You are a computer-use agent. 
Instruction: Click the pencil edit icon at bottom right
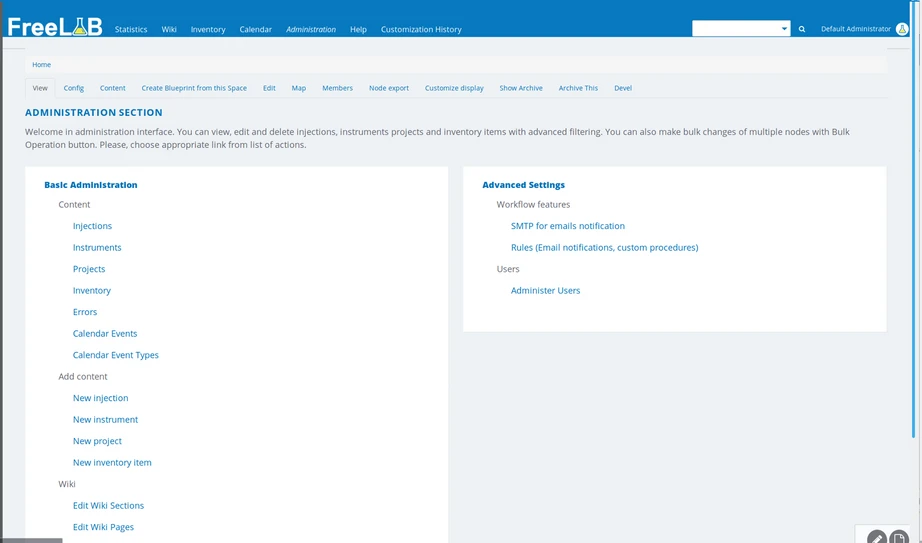coord(876,538)
